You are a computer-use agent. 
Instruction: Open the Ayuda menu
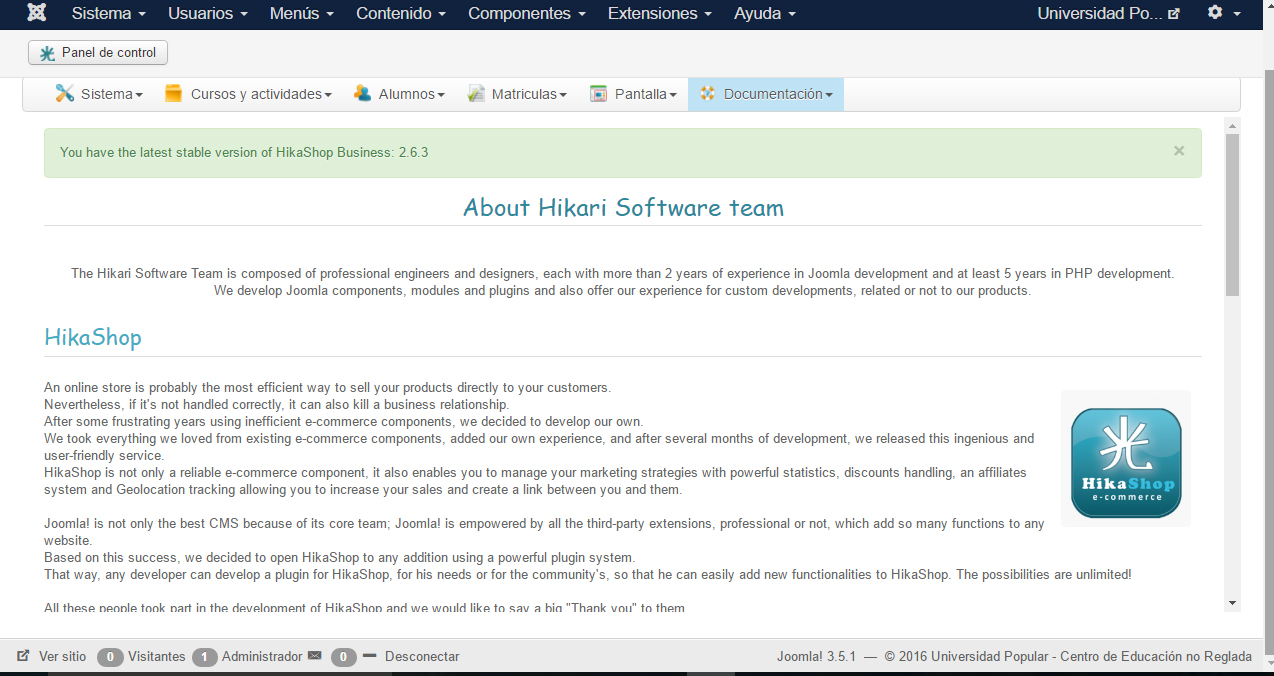coord(765,14)
